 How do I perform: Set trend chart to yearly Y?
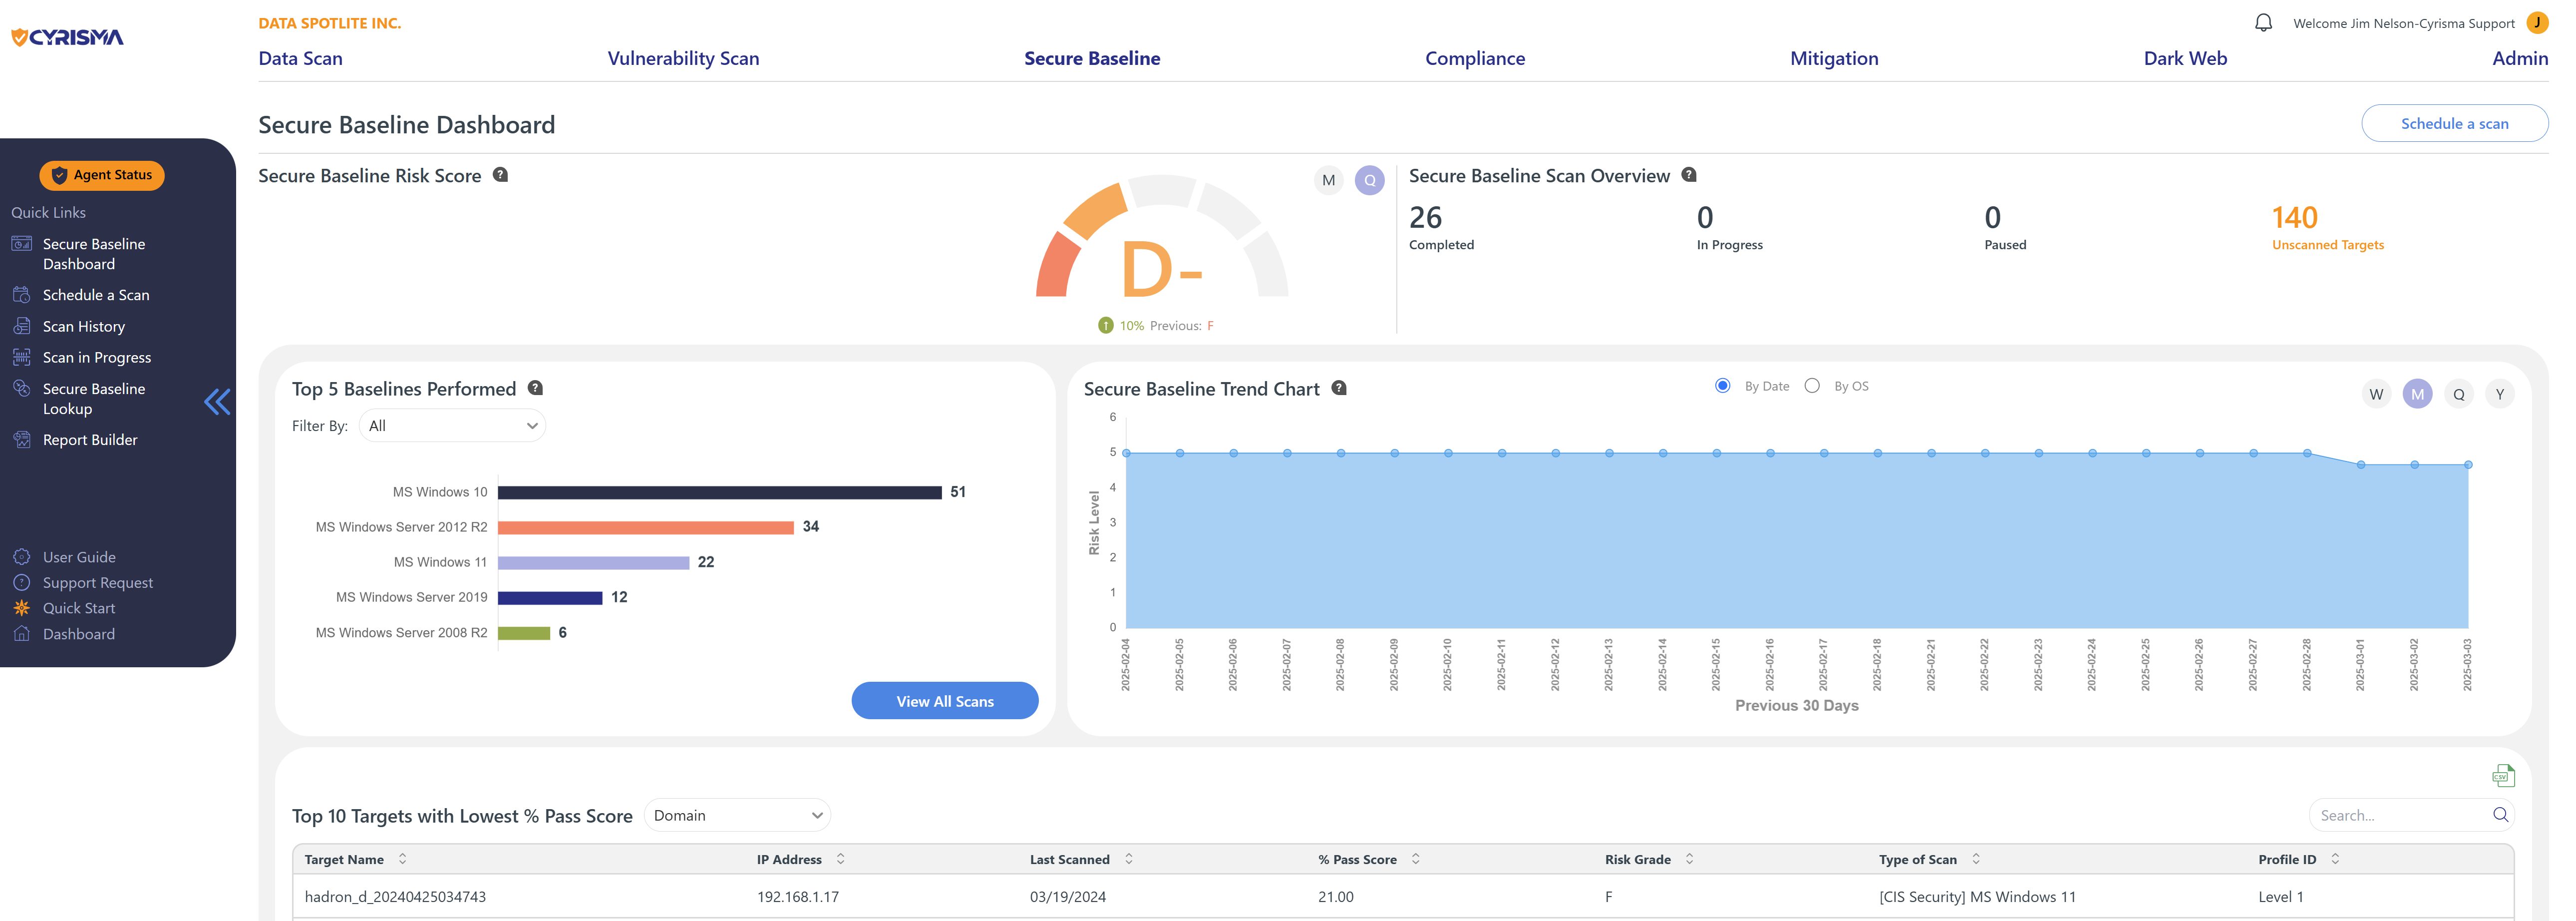[x=2500, y=394]
